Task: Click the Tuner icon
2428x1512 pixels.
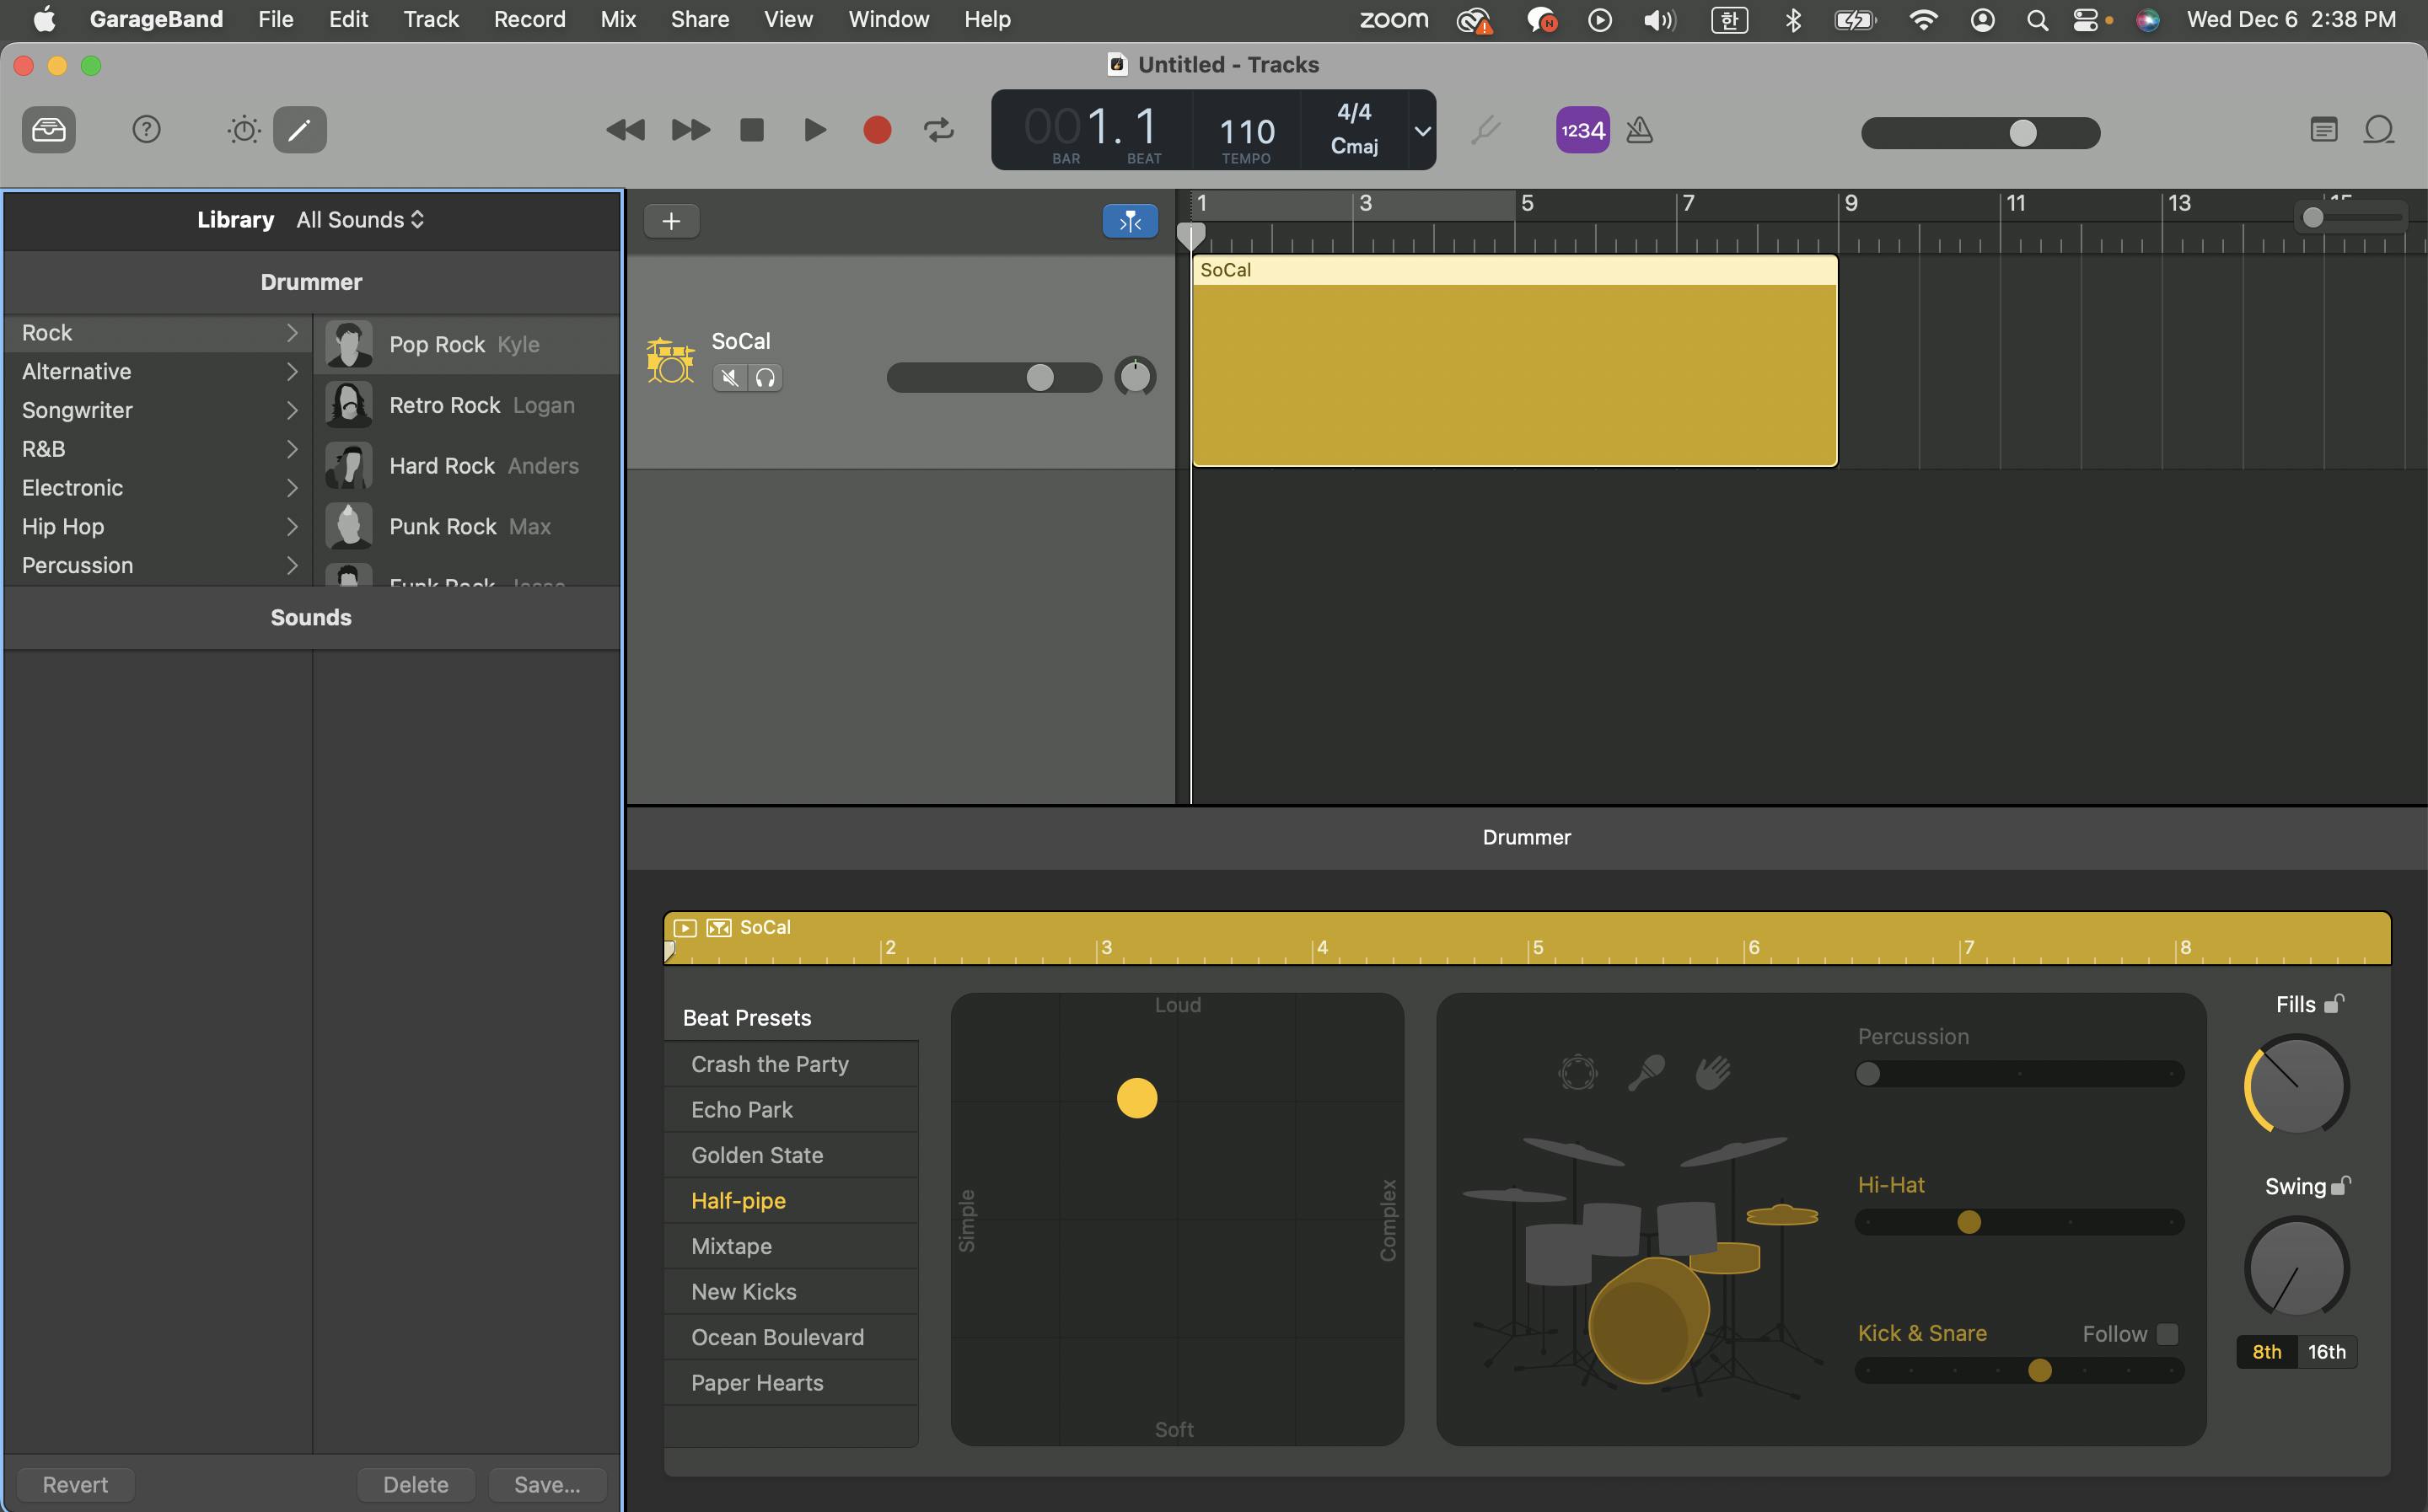Action: [x=1486, y=130]
